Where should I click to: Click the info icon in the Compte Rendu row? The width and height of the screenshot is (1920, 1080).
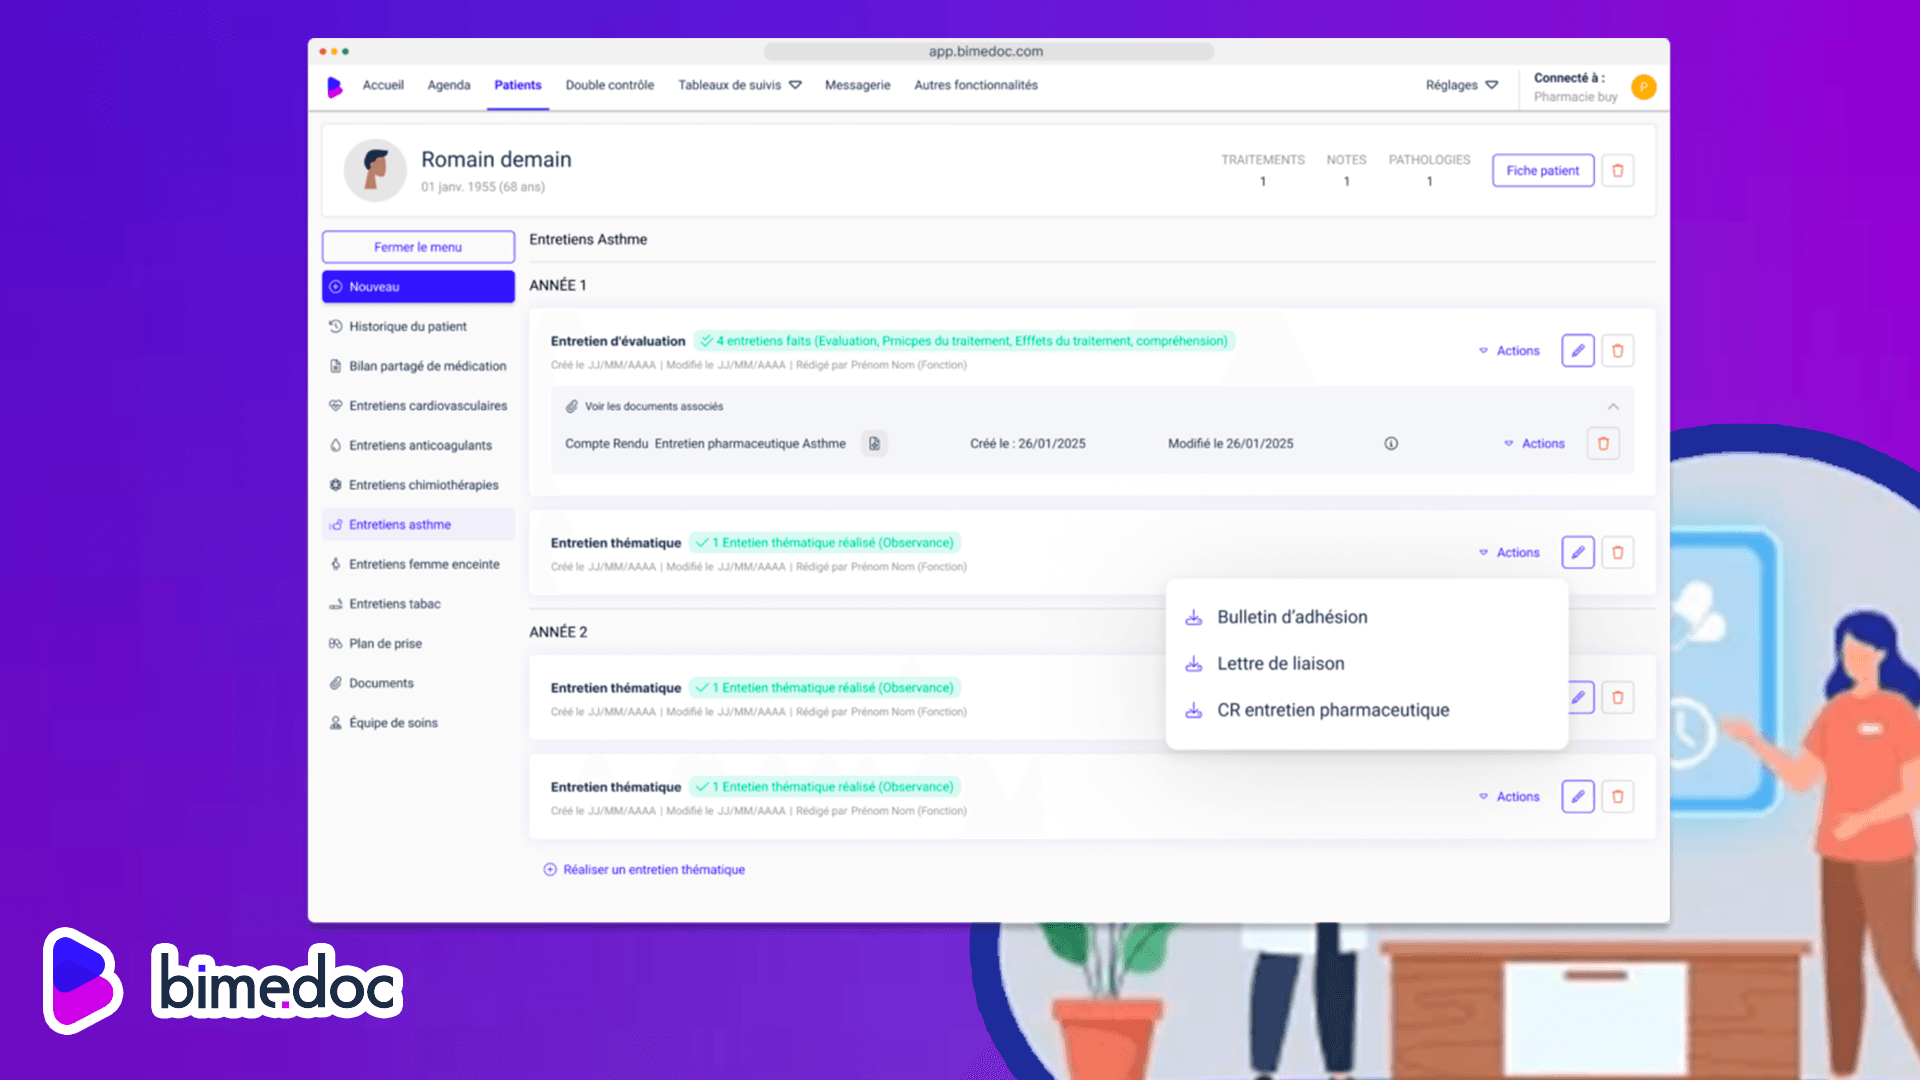1391,444
